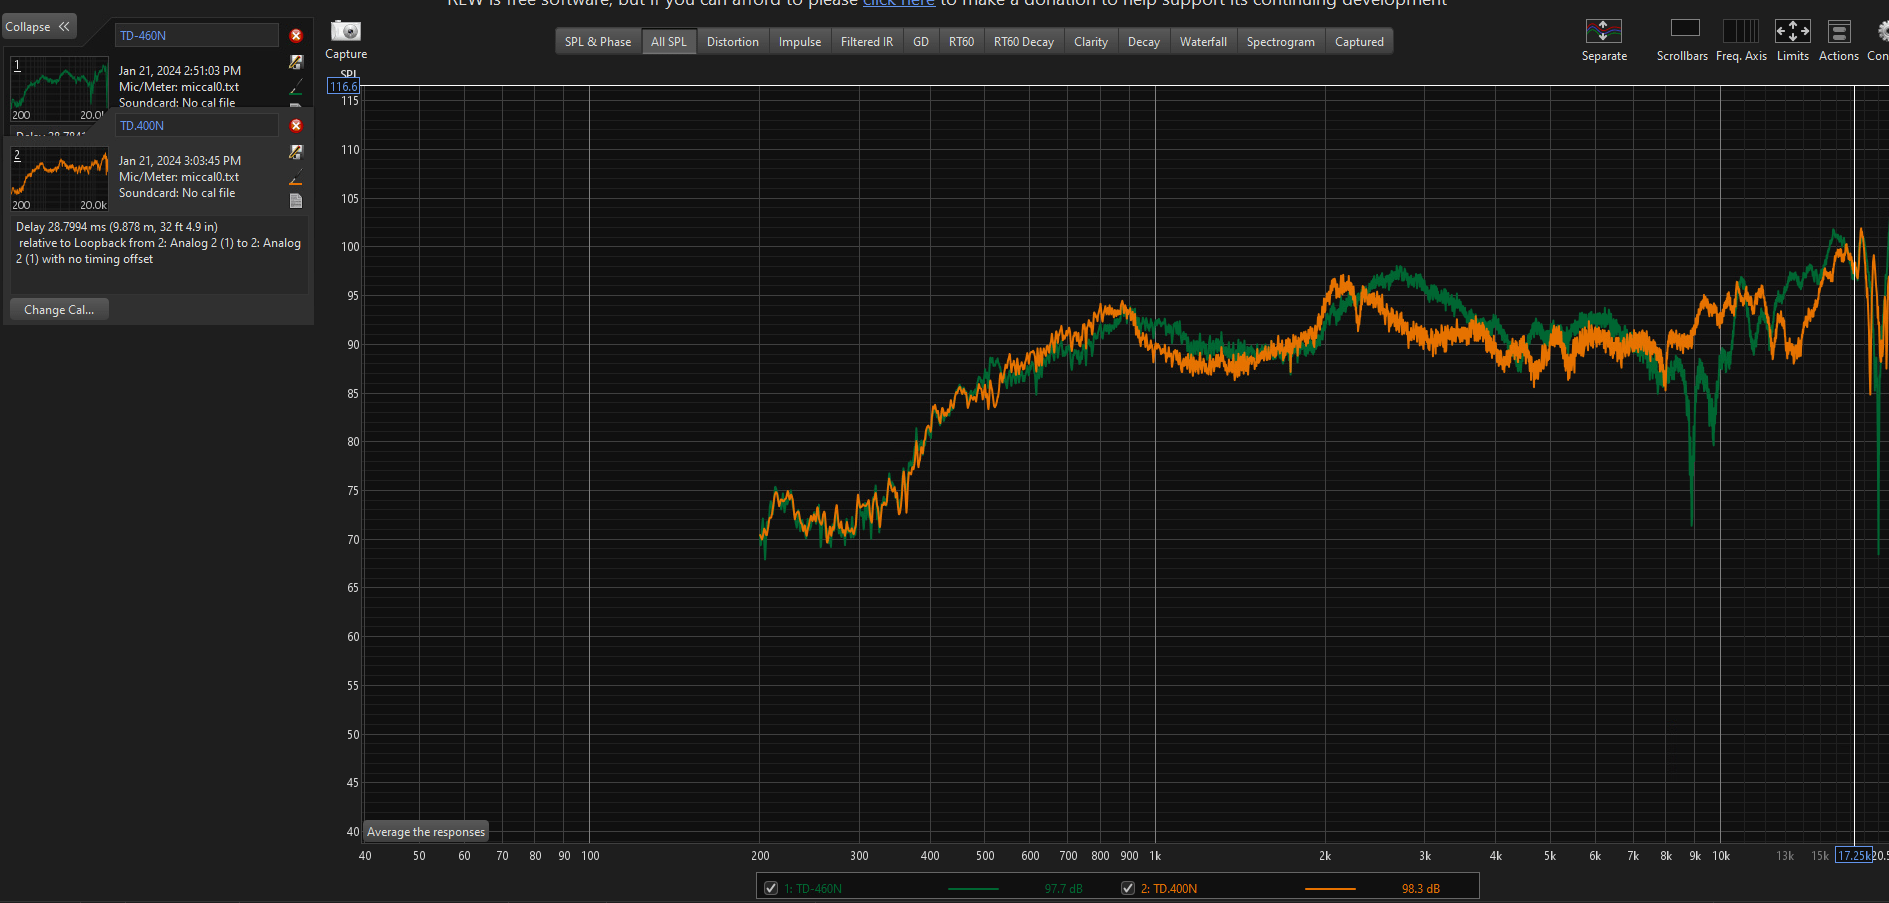
Task: Open the RT60 tab
Action: (961, 42)
